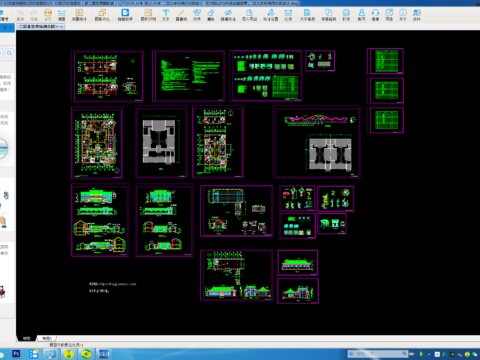Click the Print icon
Image resolution: width=480 pixels, height=360 pixels.
point(346,15)
